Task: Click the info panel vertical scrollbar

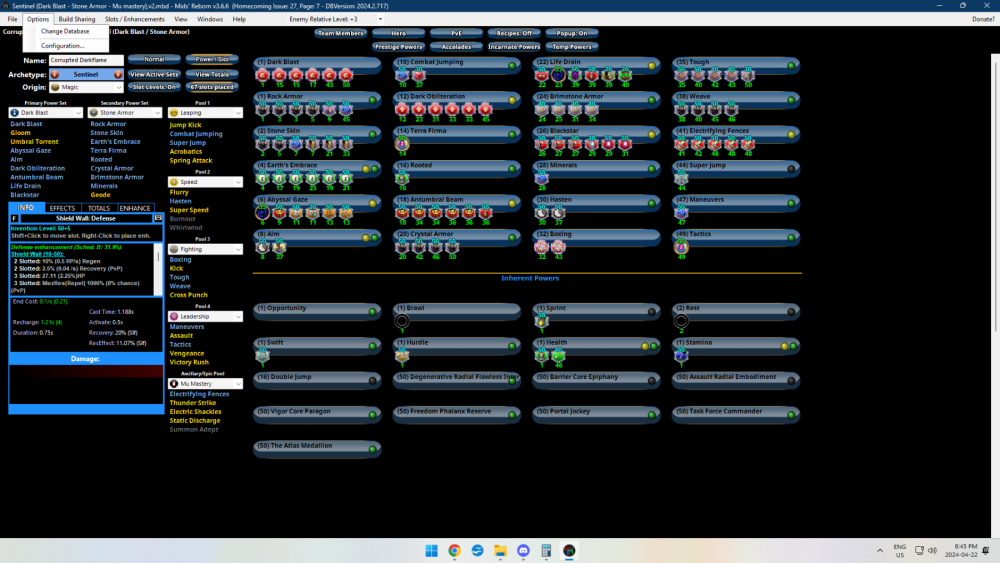Action: (158, 269)
